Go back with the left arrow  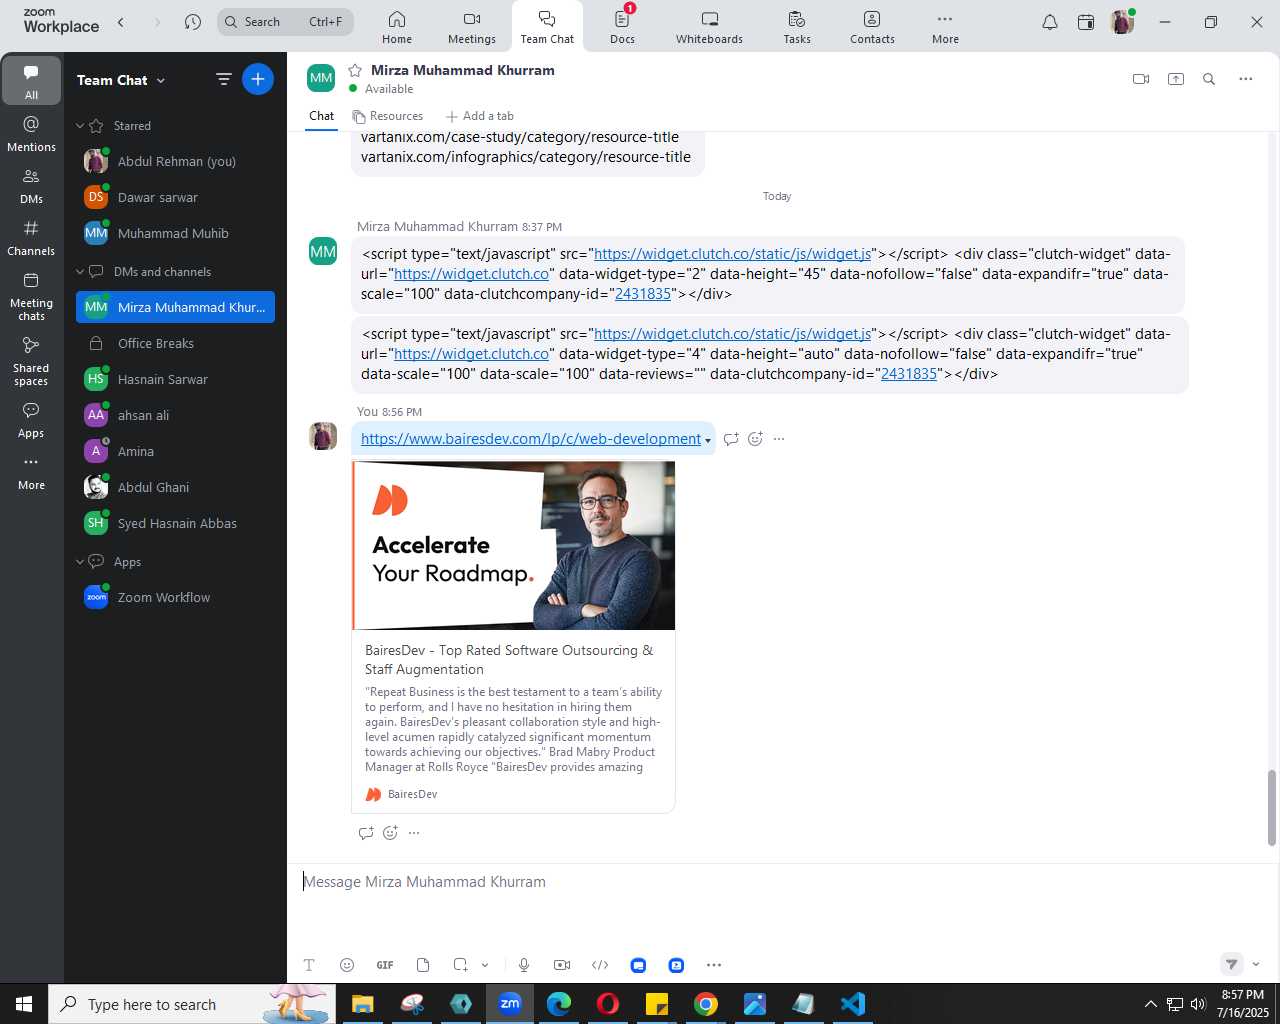pos(121,21)
